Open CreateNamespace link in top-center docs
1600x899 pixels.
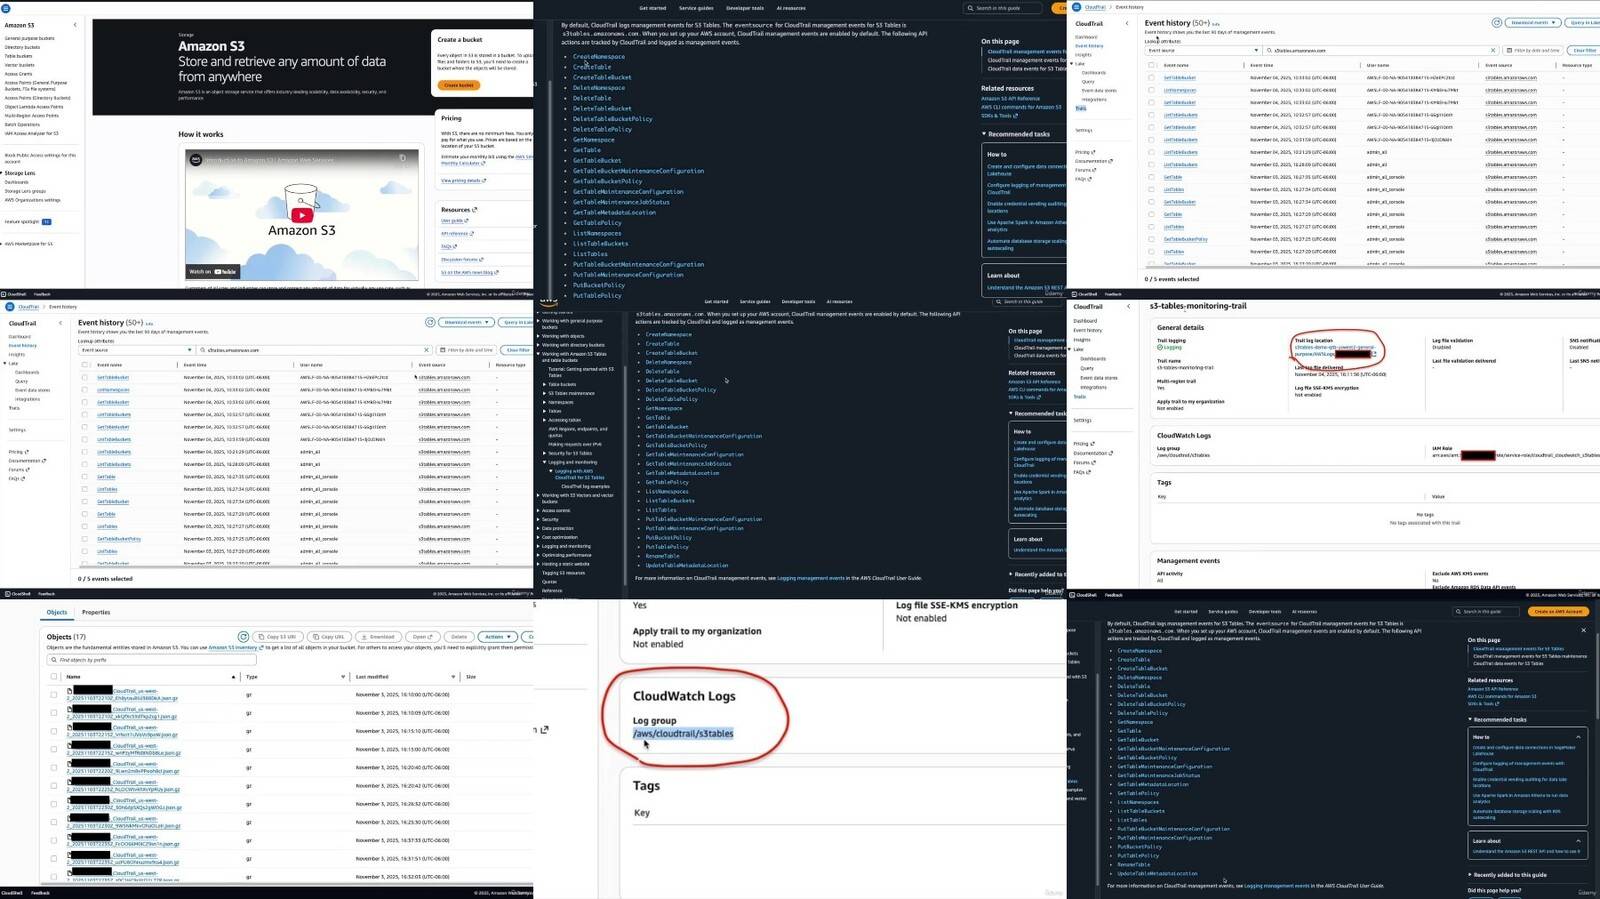pyautogui.click(x=599, y=56)
